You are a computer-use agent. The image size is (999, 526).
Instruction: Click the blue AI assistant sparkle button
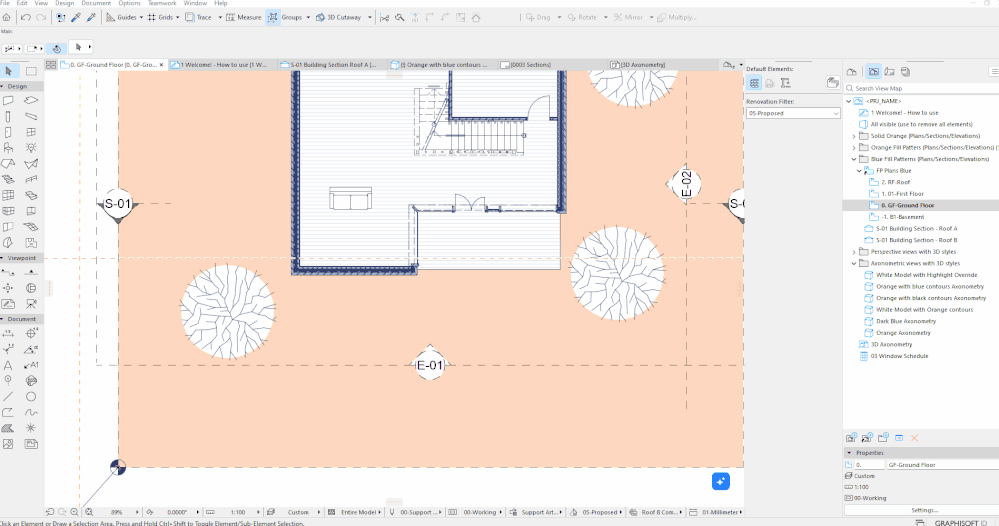coord(722,482)
